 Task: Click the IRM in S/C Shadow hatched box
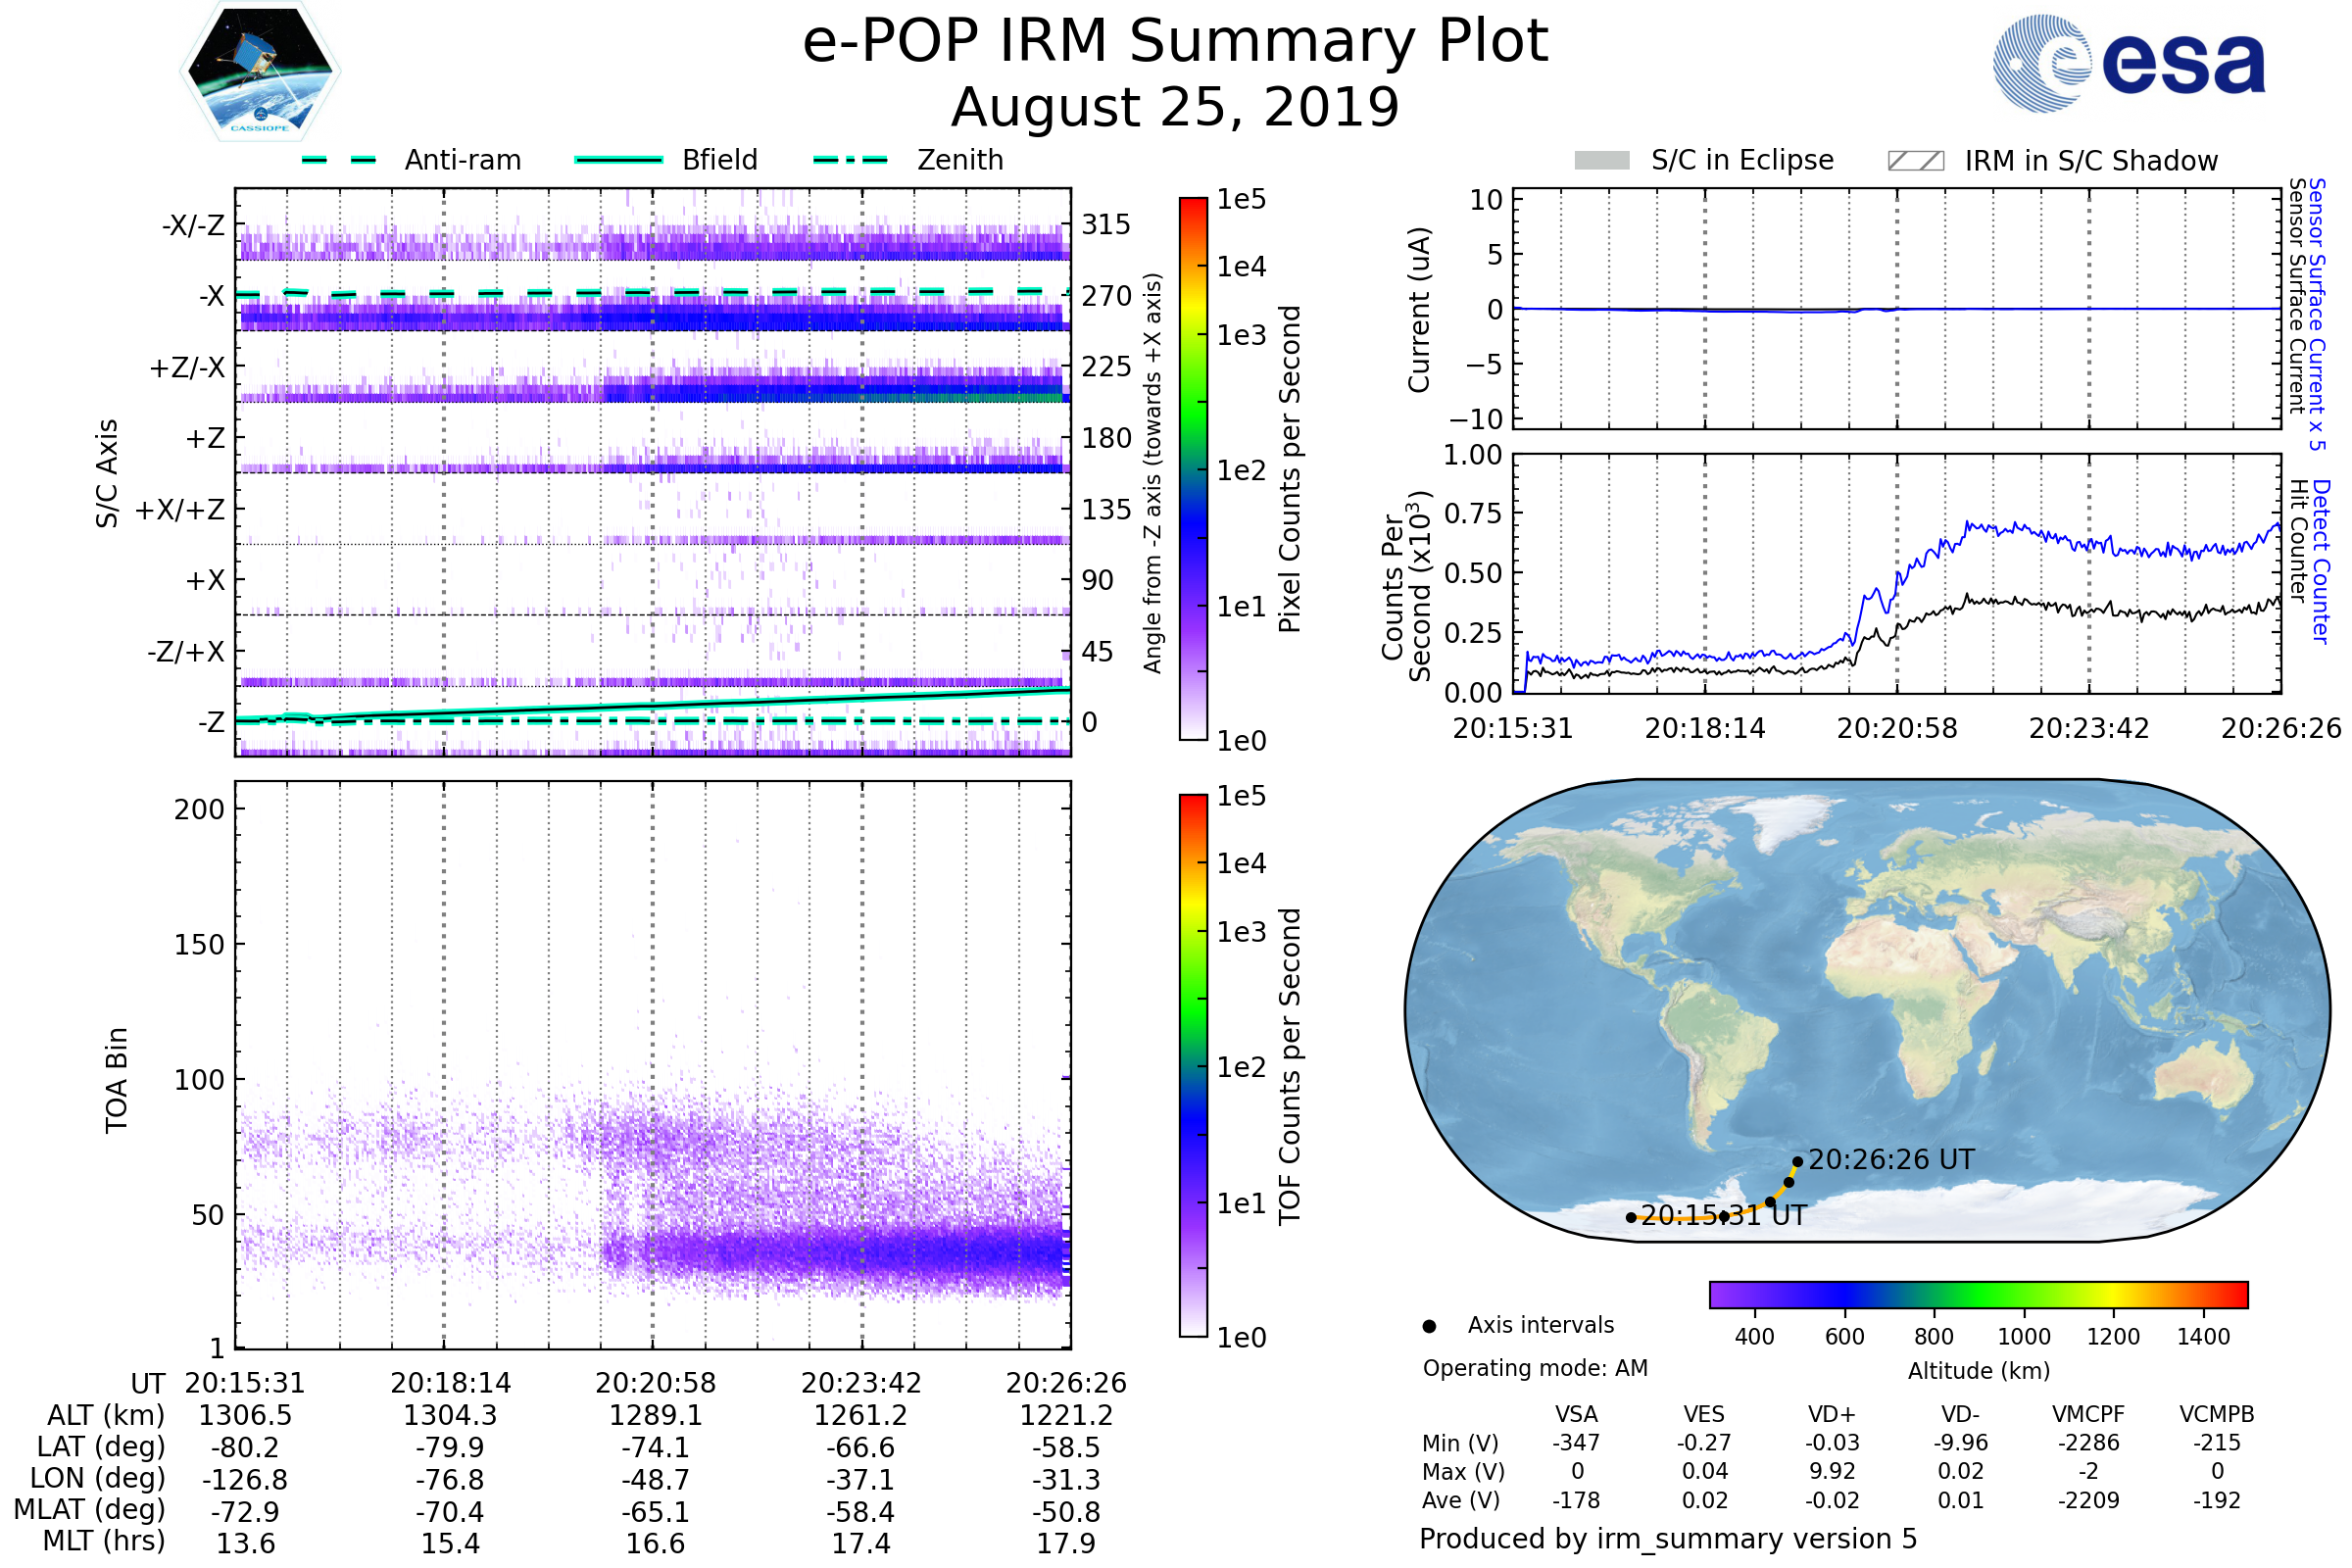click(x=1915, y=161)
